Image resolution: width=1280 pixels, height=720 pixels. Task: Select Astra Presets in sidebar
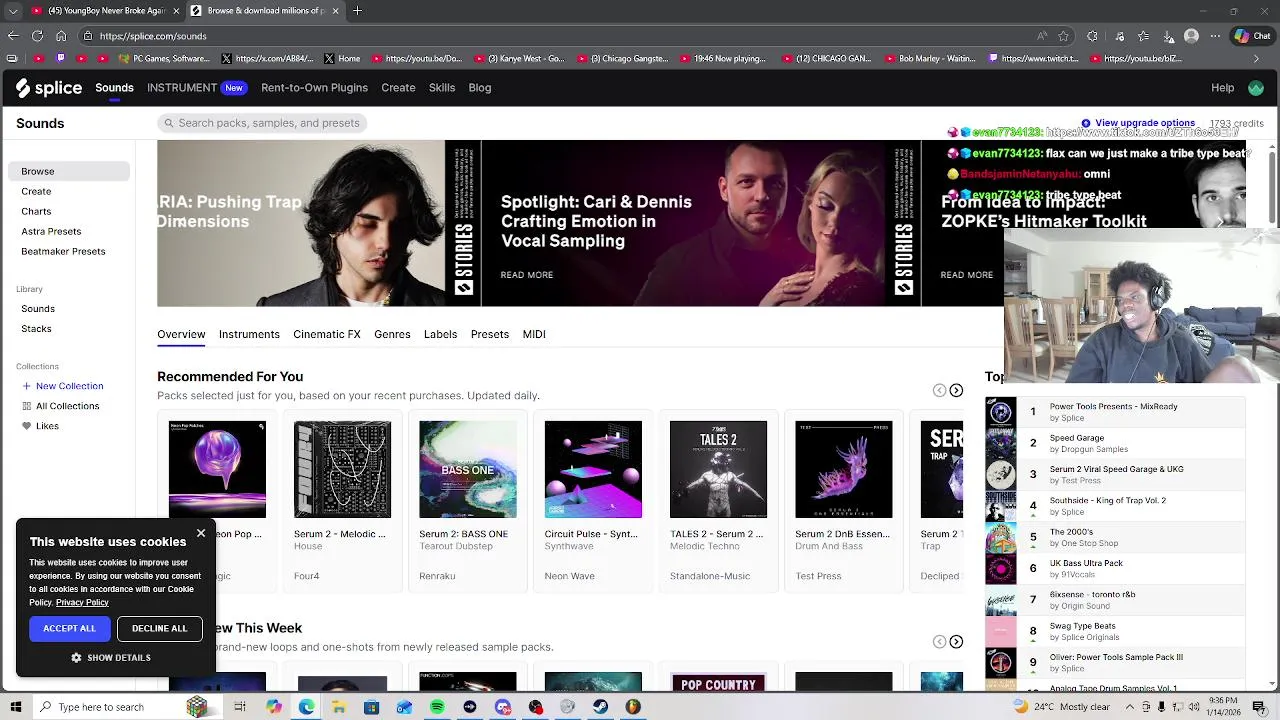pos(52,232)
